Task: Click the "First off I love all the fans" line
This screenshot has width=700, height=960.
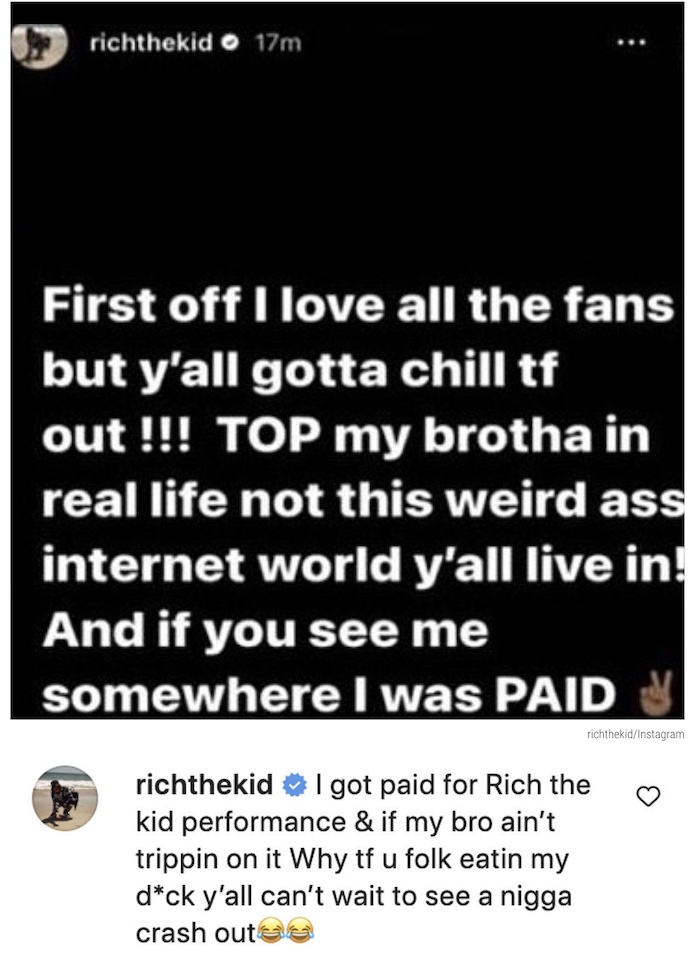Action: [358, 304]
